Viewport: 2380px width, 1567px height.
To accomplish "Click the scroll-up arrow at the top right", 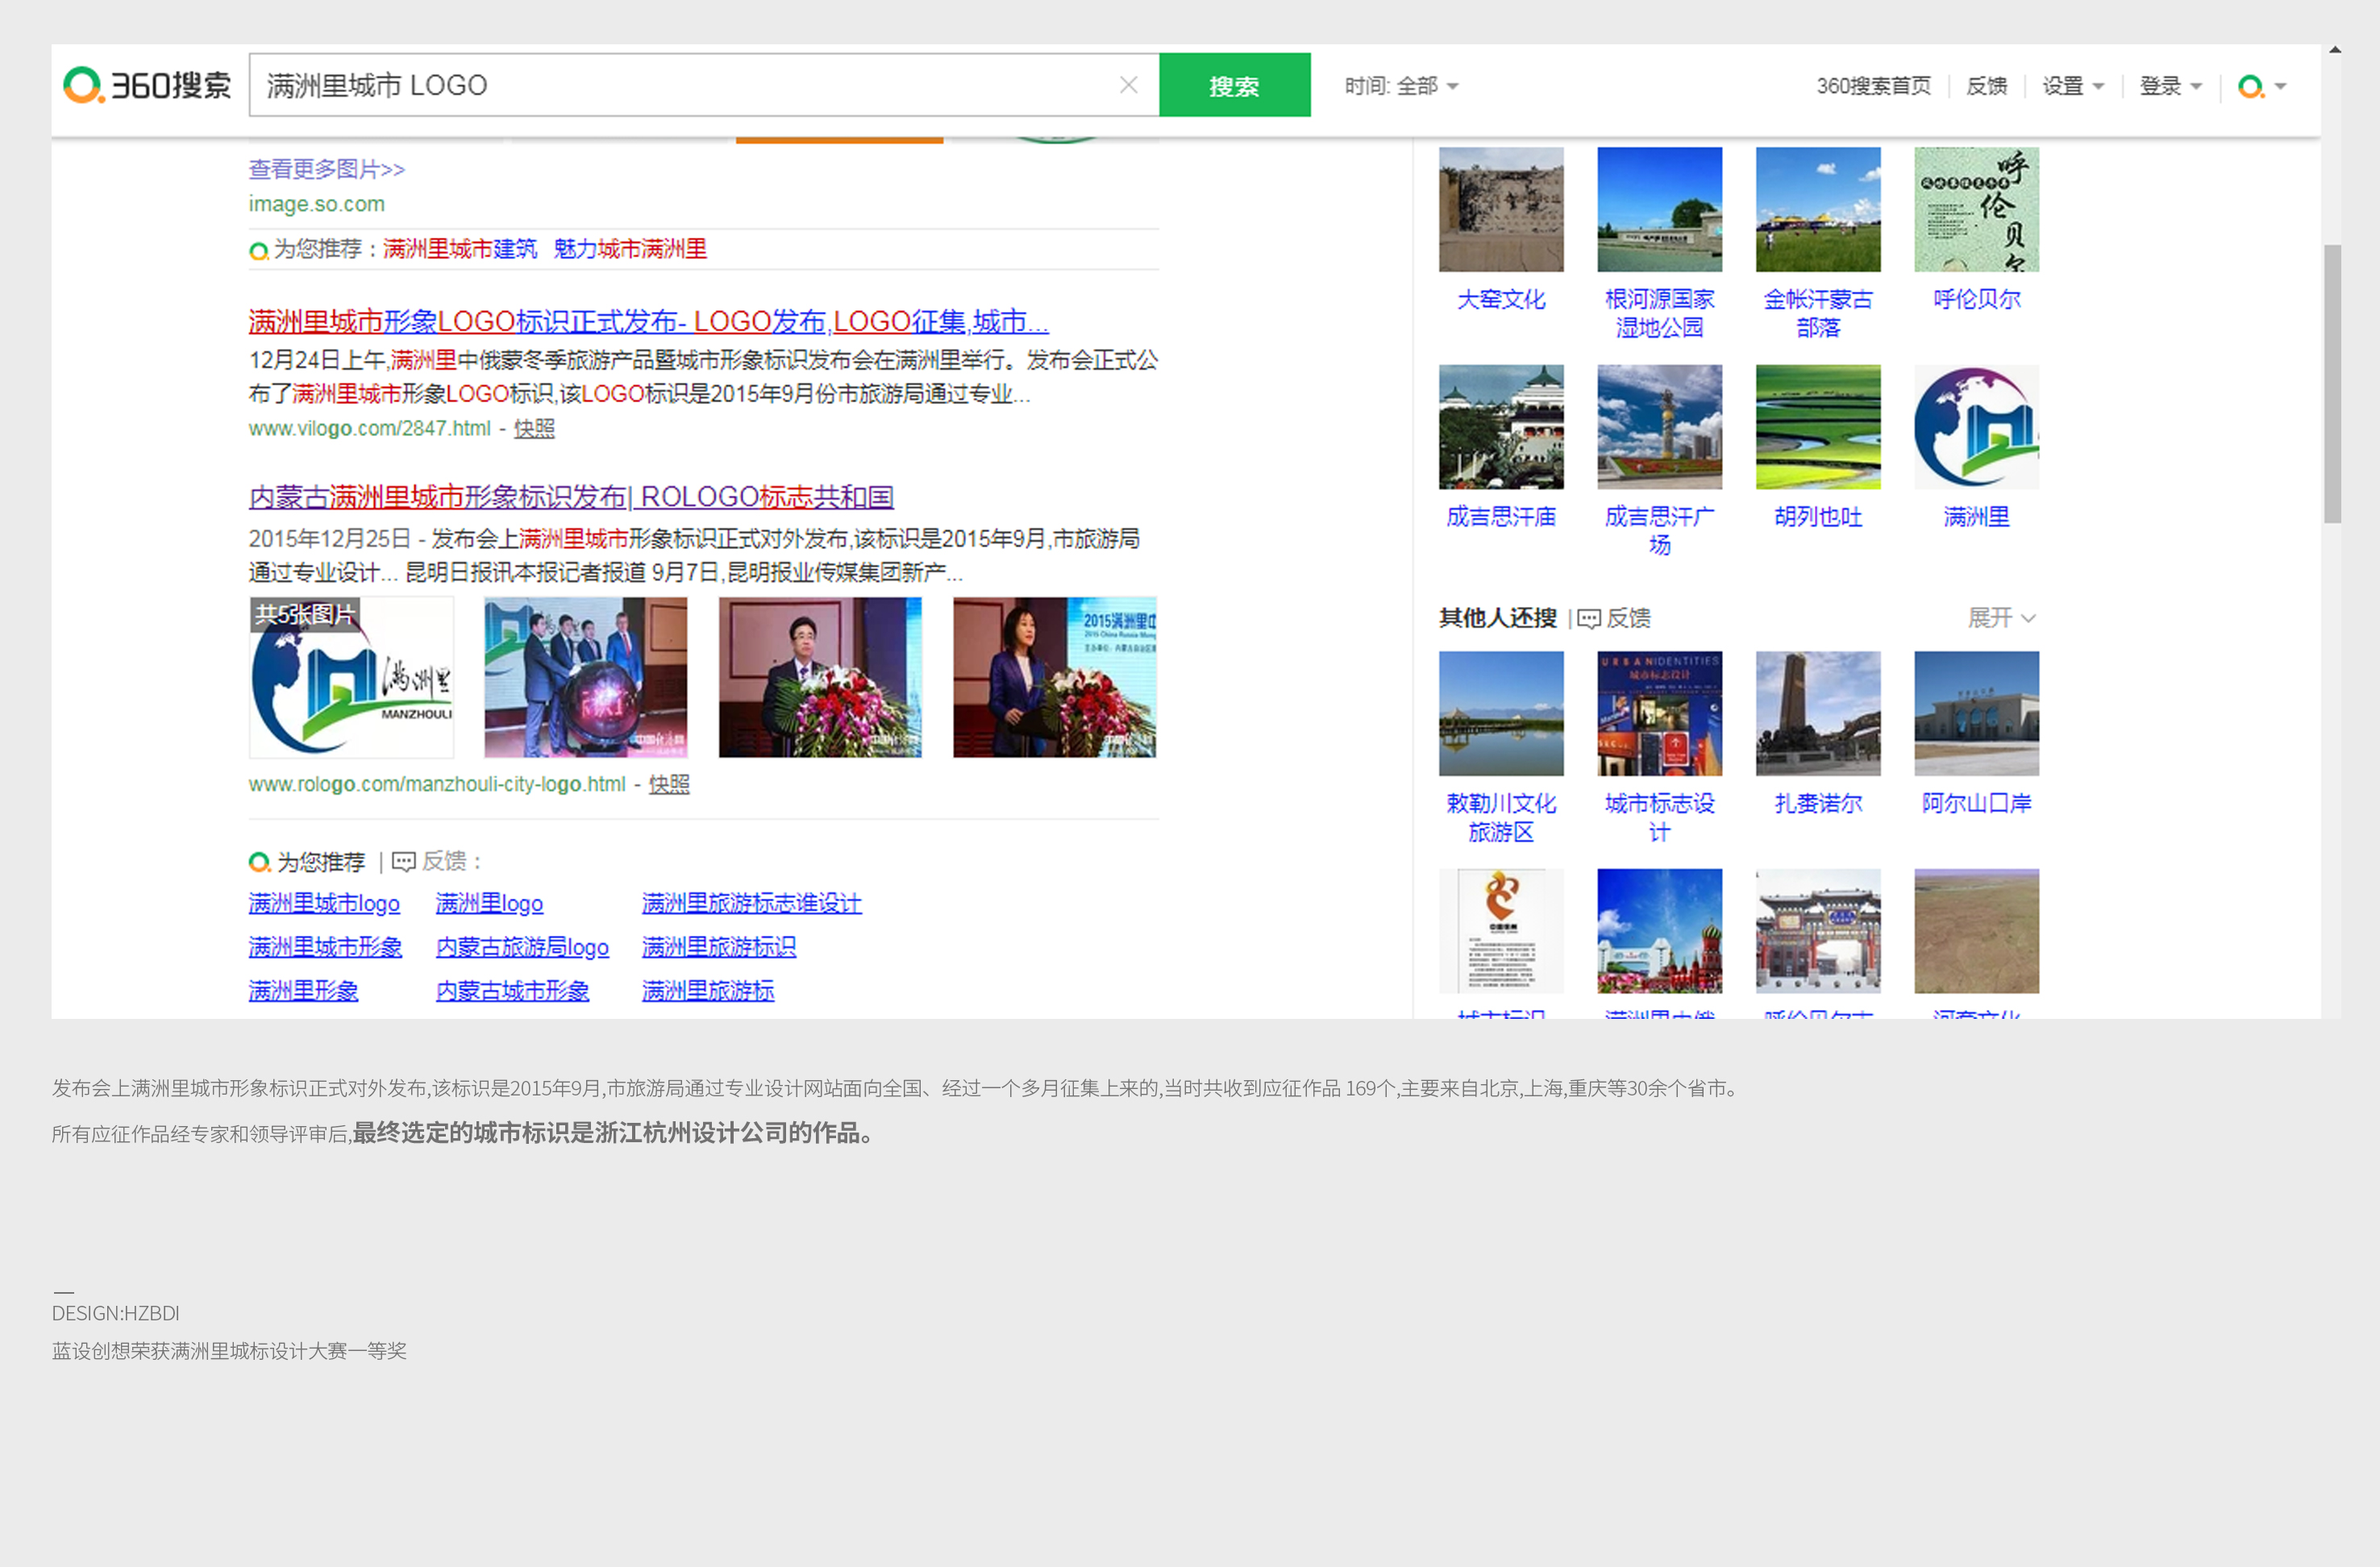I will tap(2334, 49).
